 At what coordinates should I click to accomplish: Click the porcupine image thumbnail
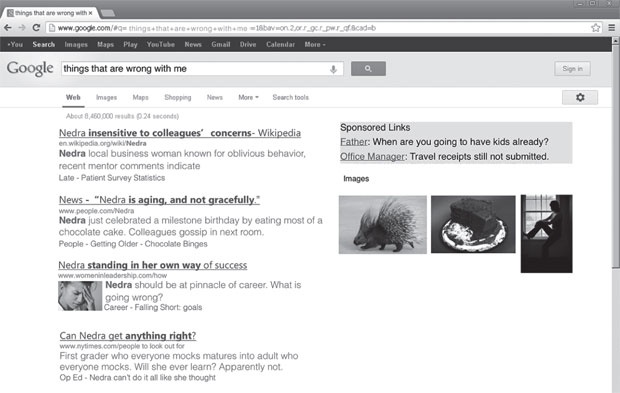[x=383, y=225]
